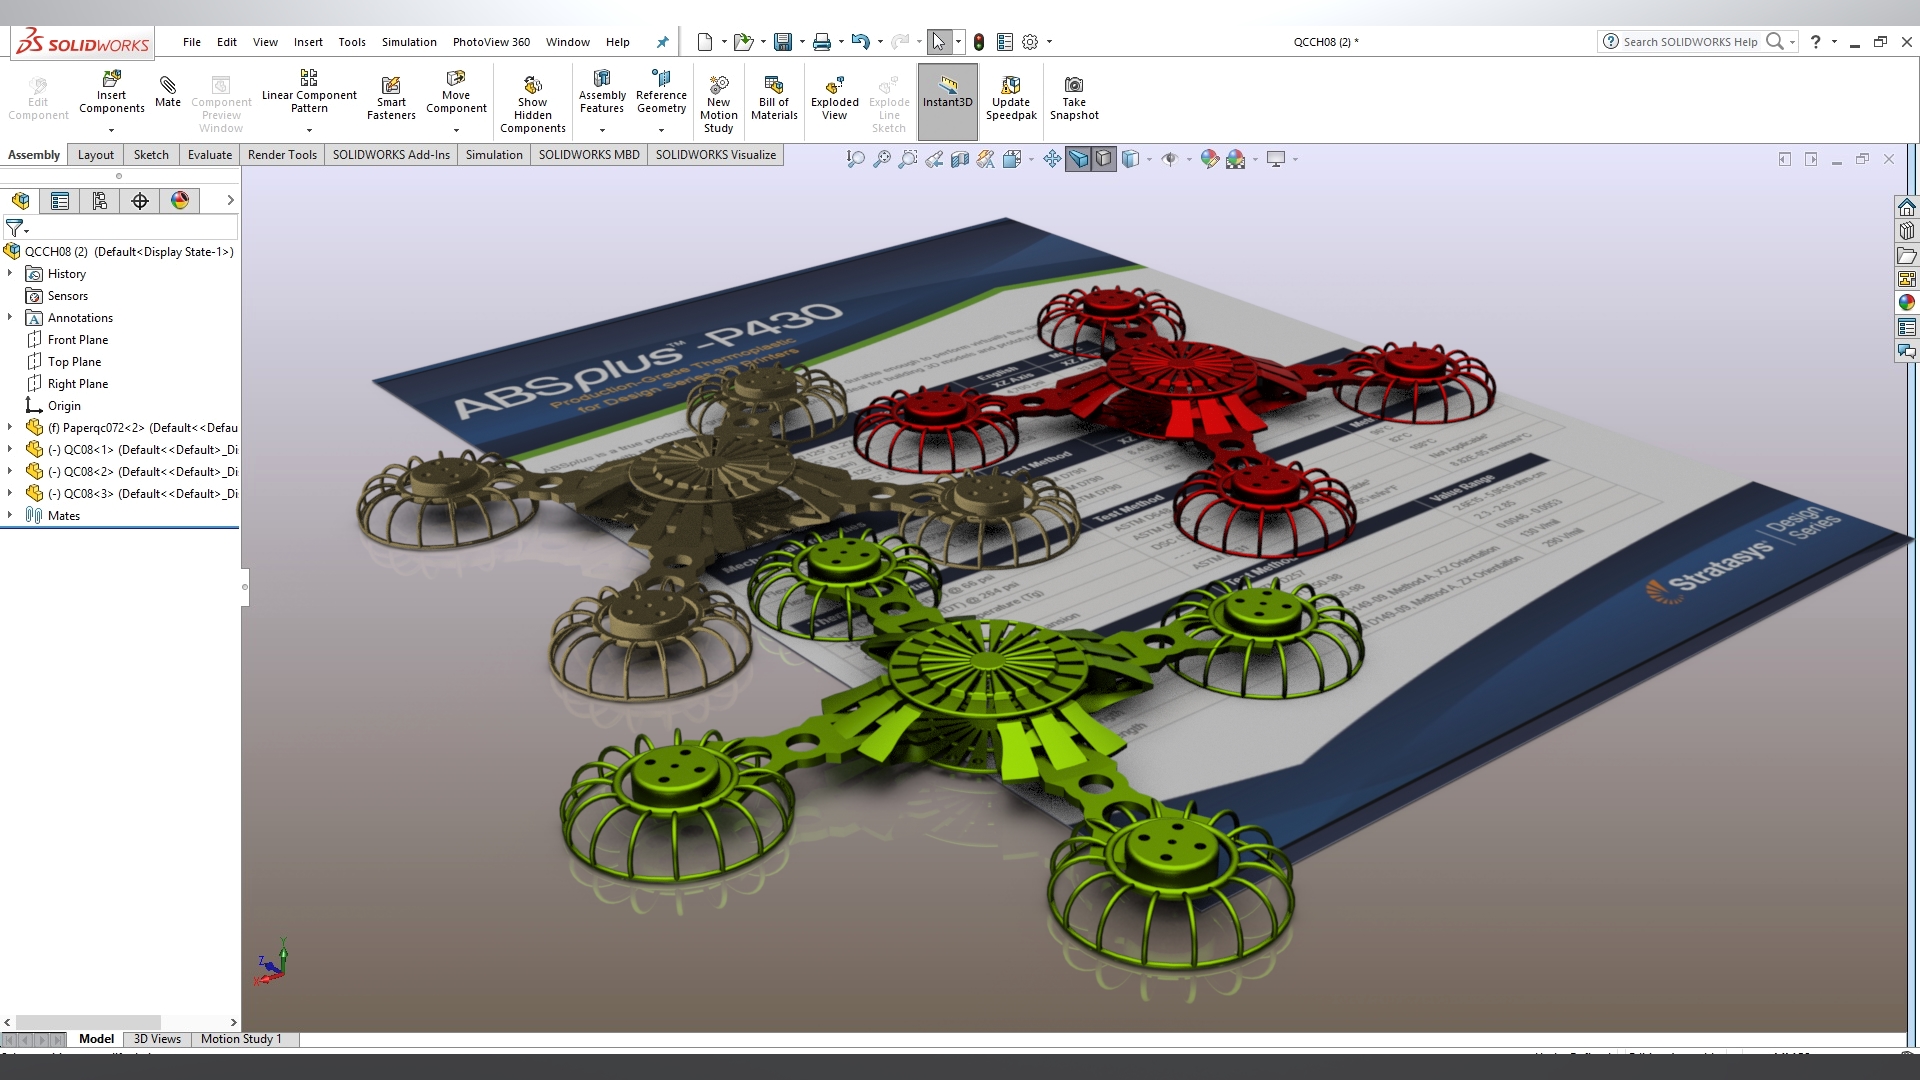Toggle the Select cursor tool
The width and height of the screenshot is (1920, 1080).
coord(938,42)
